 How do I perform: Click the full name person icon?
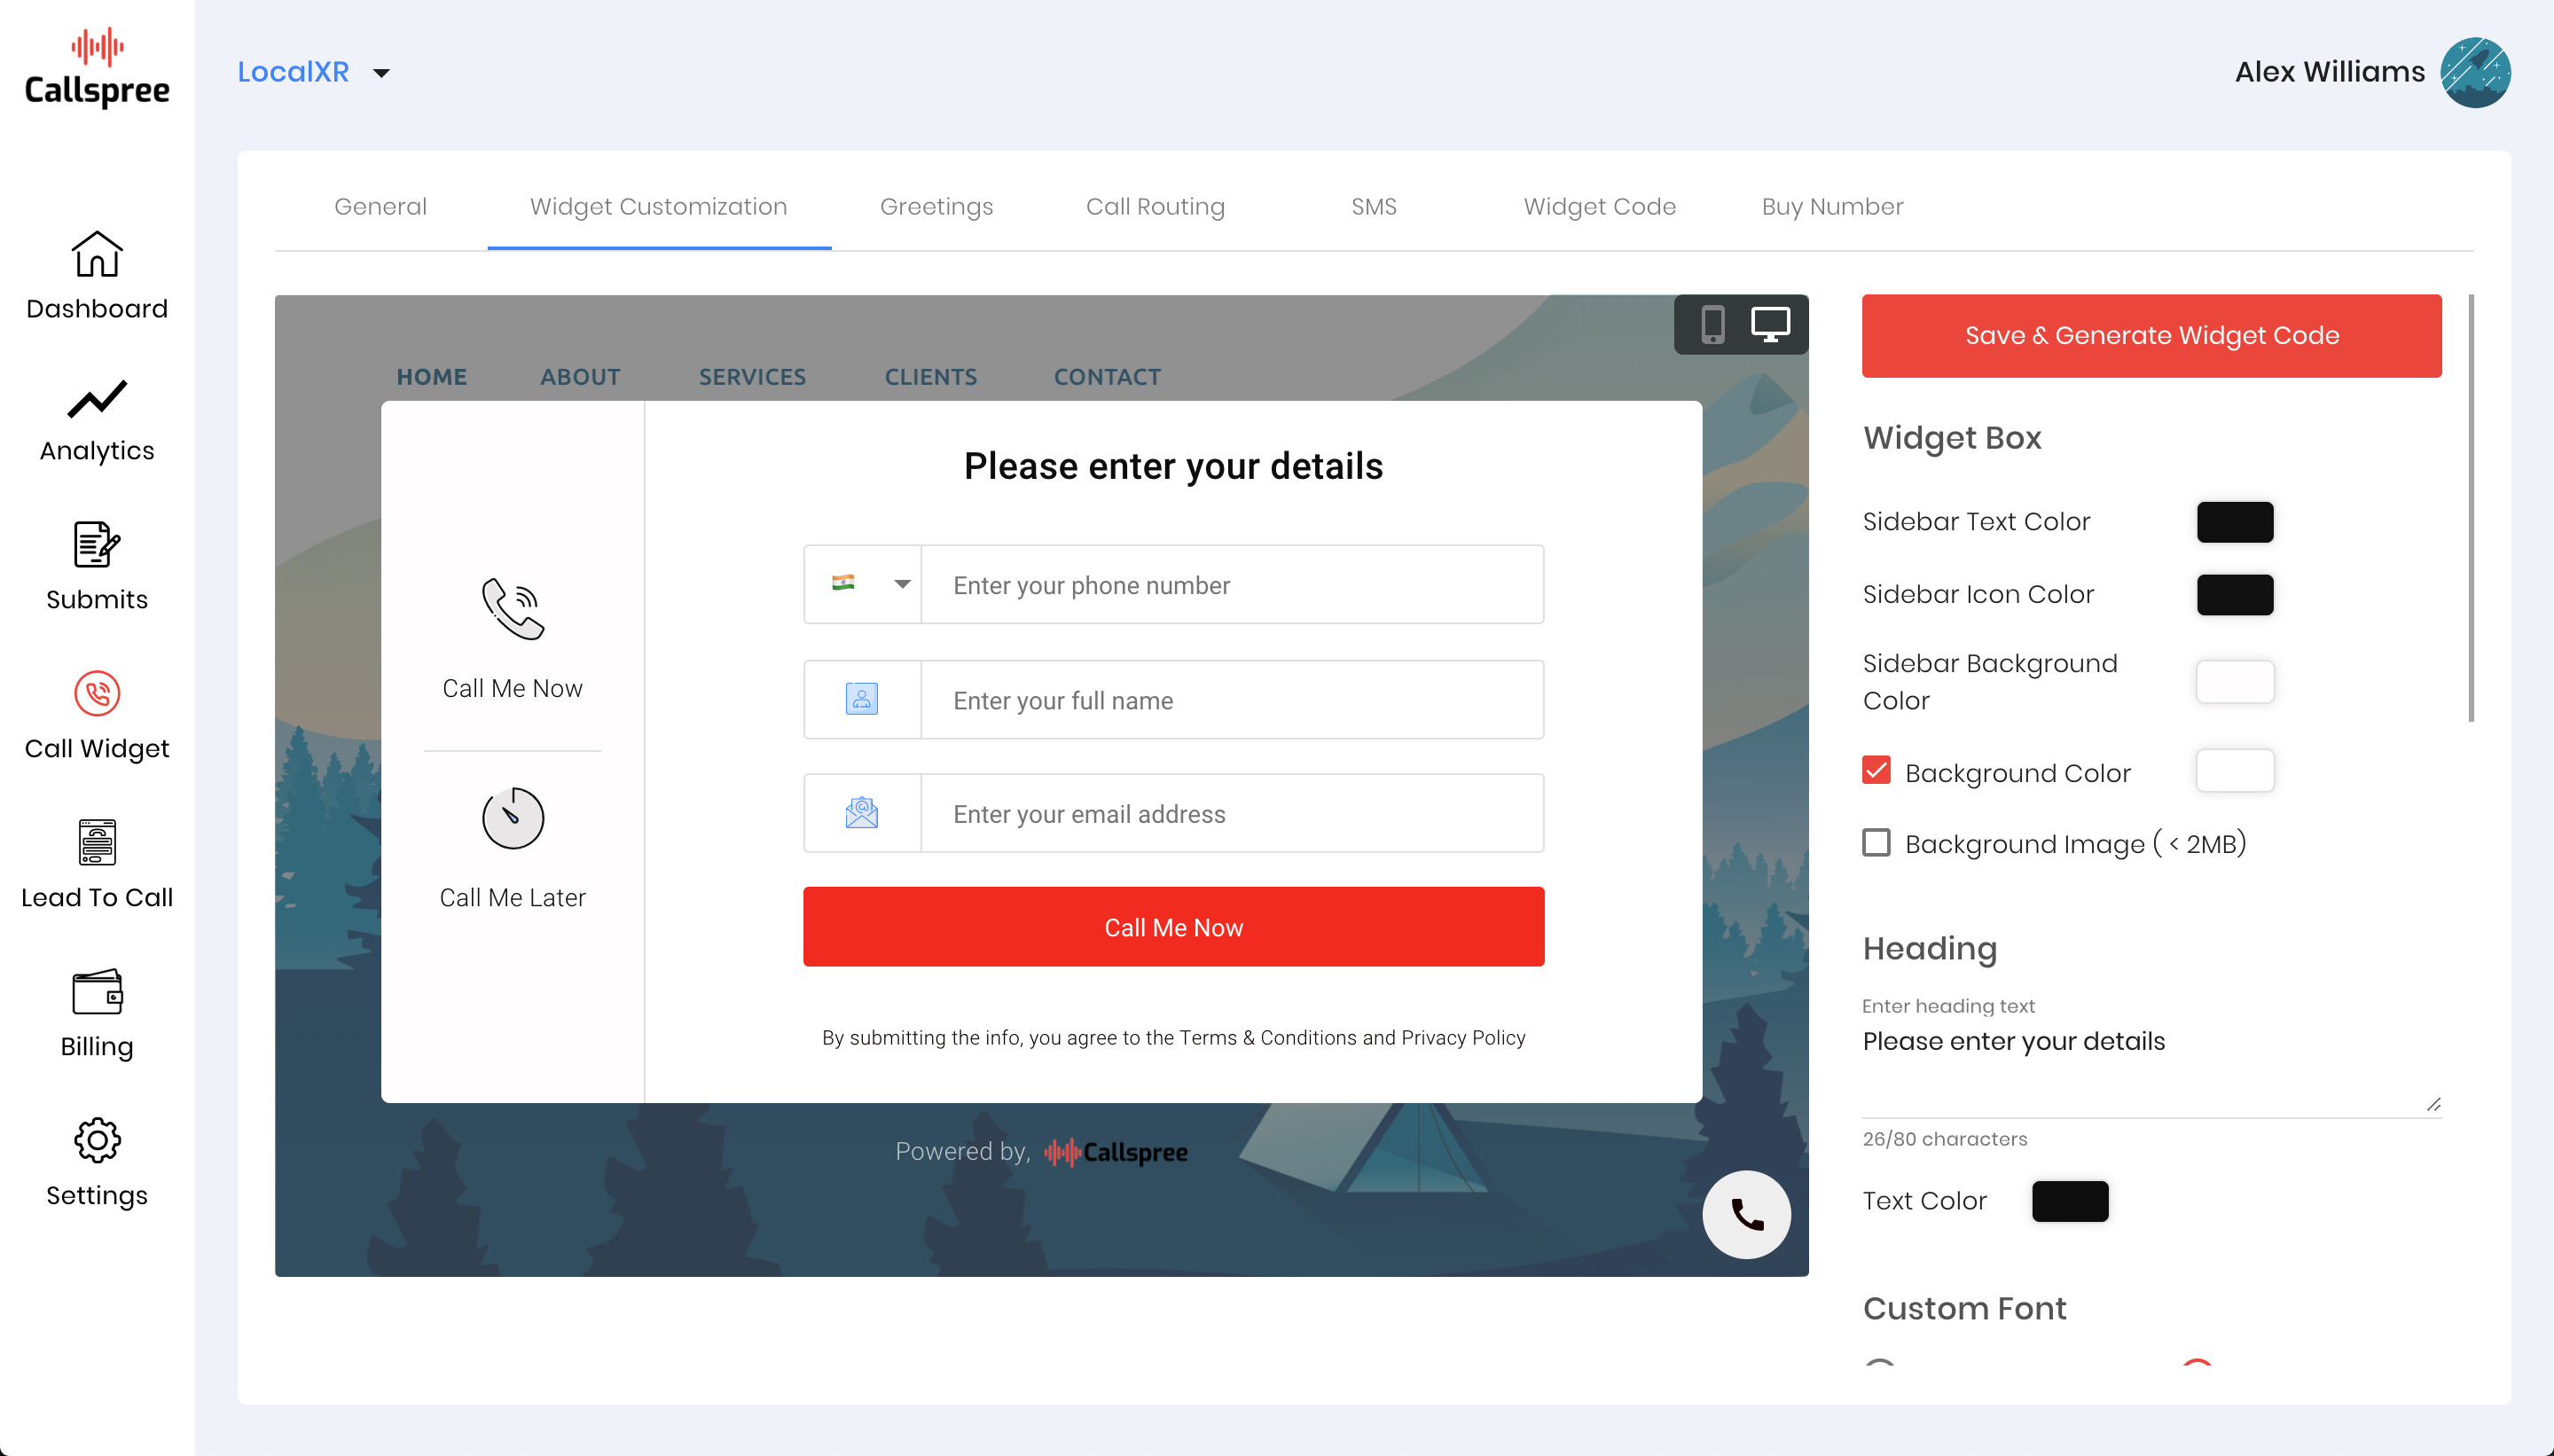coord(862,699)
